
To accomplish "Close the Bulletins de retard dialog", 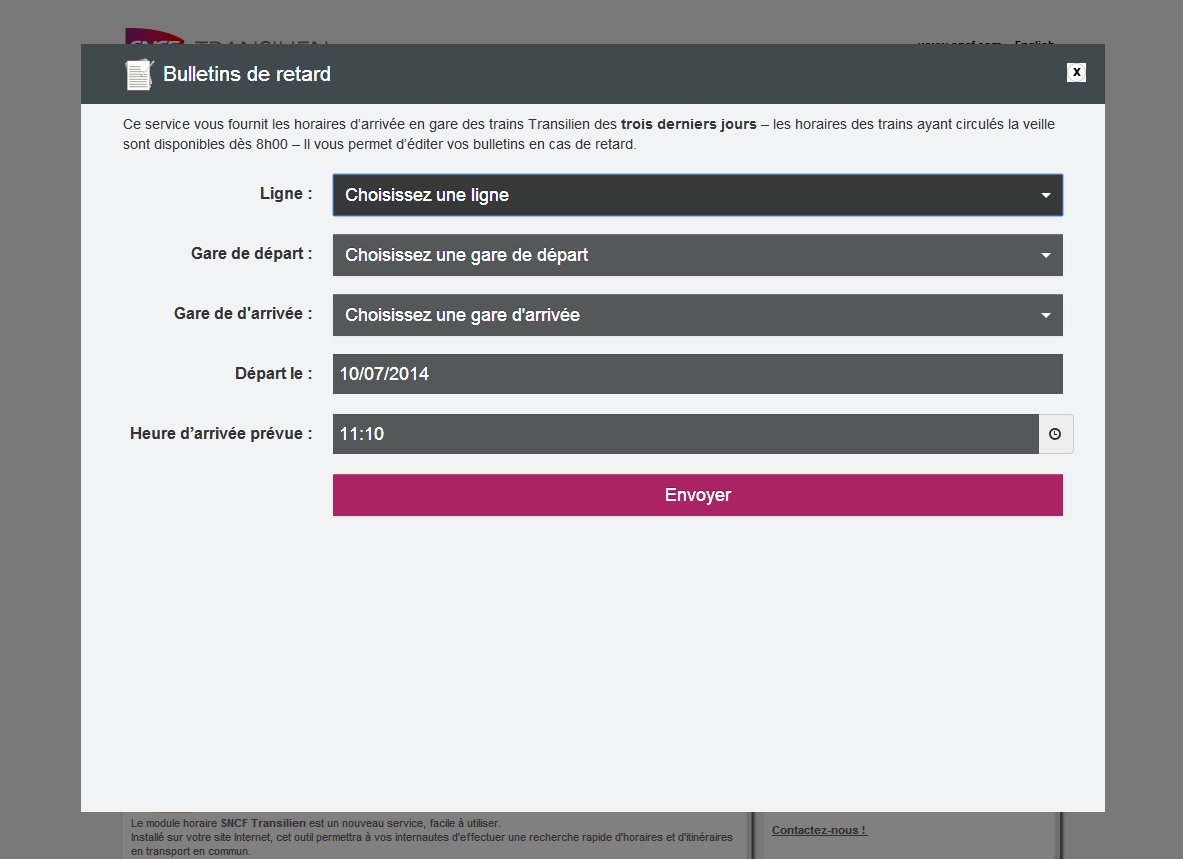I will 1076,72.
